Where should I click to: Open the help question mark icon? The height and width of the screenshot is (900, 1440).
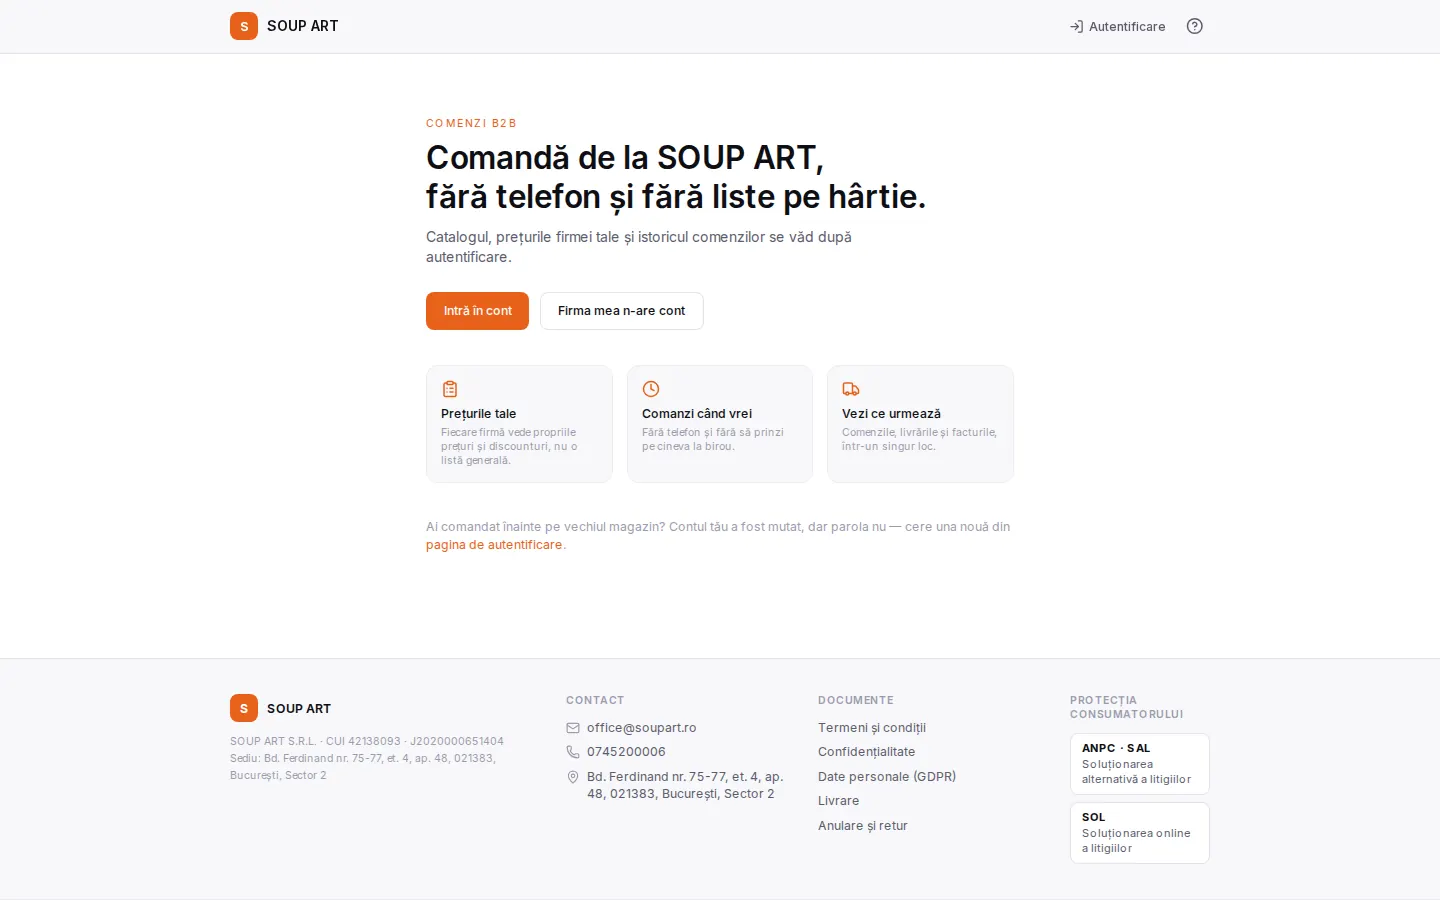[x=1194, y=26]
